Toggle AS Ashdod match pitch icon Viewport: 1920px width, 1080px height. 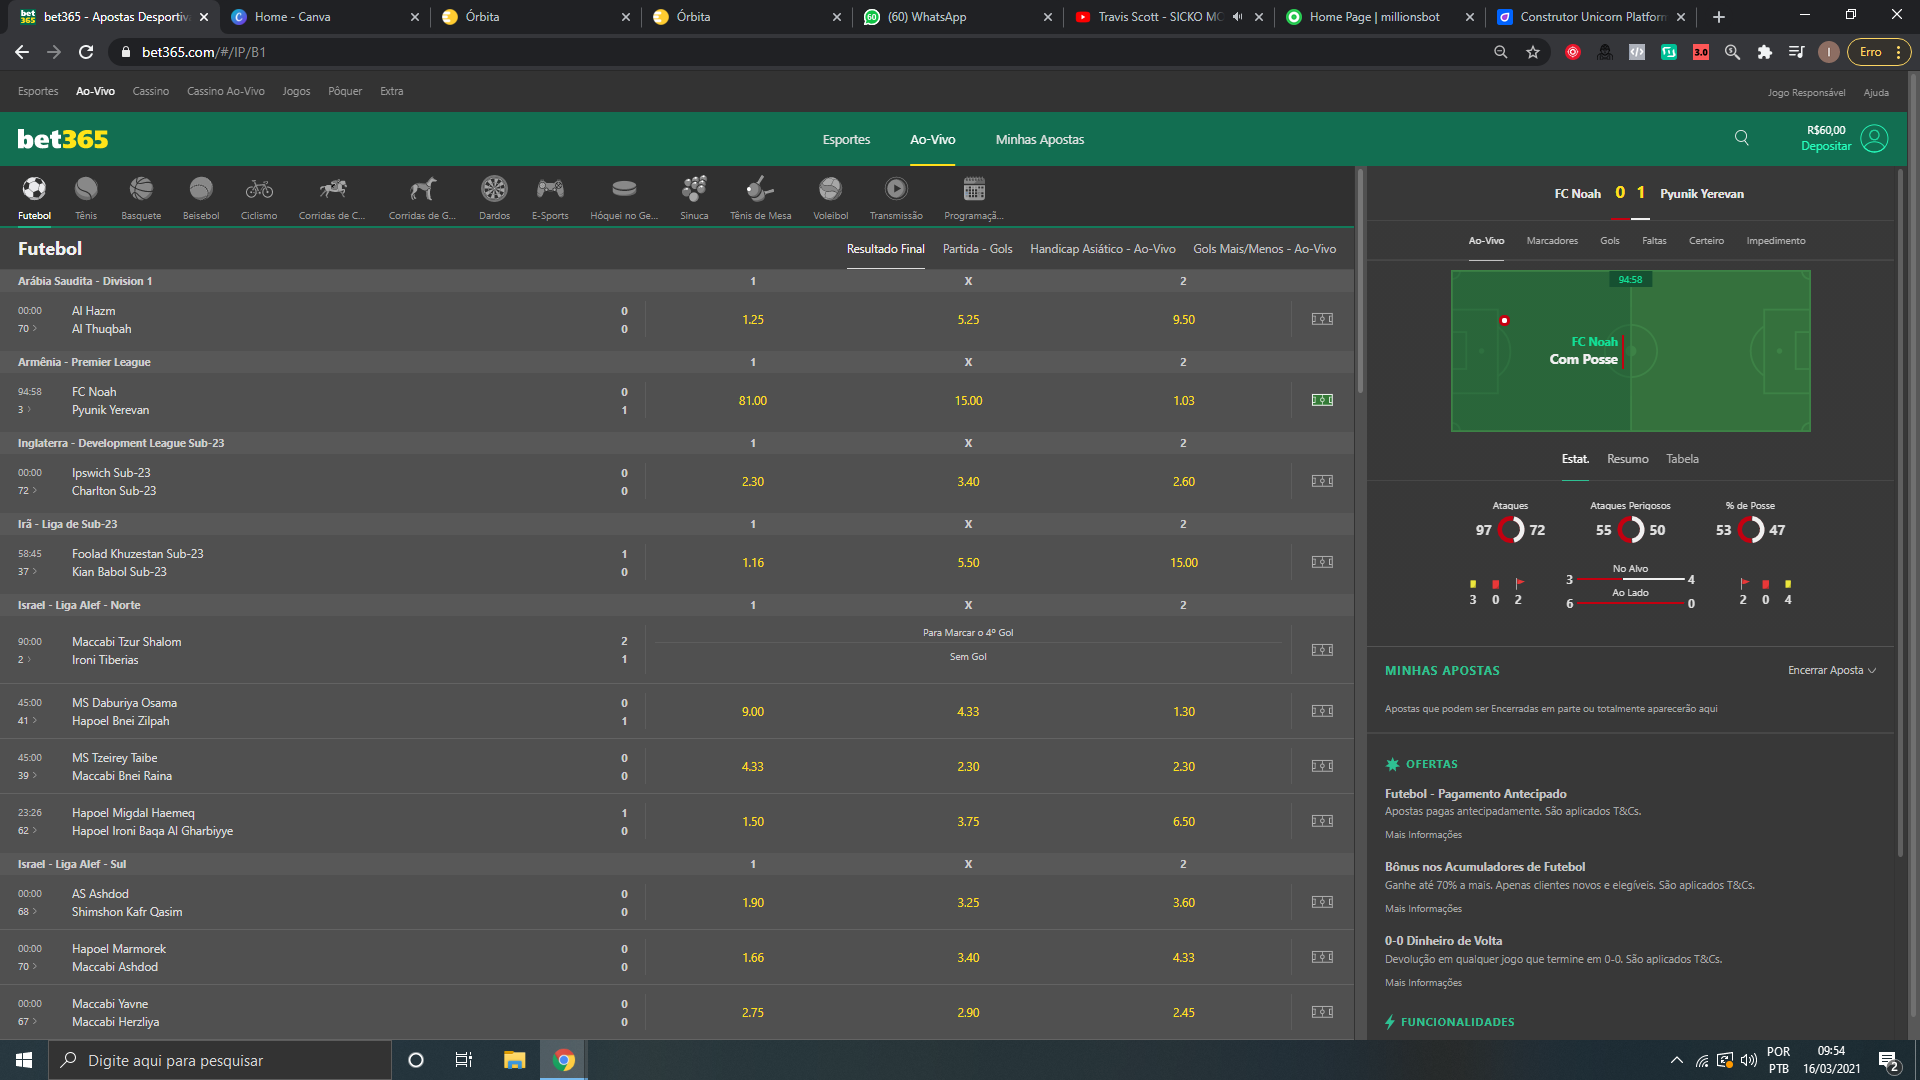coord(1322,902)
